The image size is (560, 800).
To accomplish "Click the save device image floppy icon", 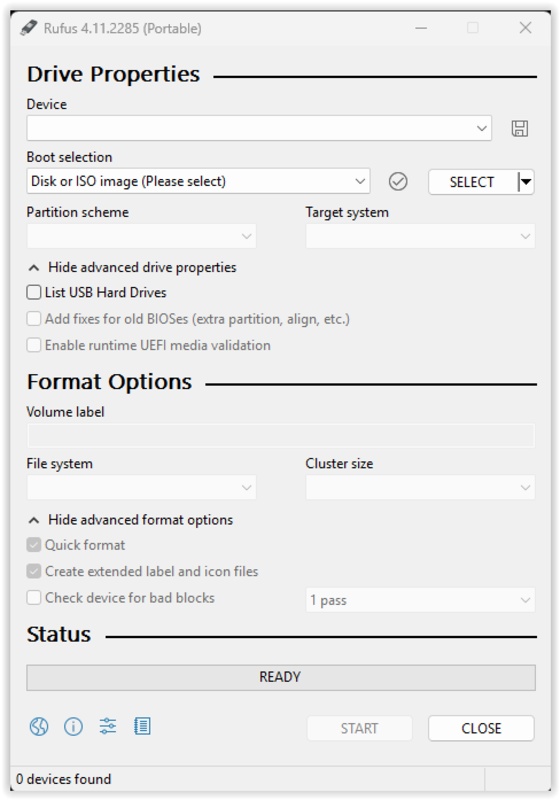I will pyautogui.click(x=519, y=128).
